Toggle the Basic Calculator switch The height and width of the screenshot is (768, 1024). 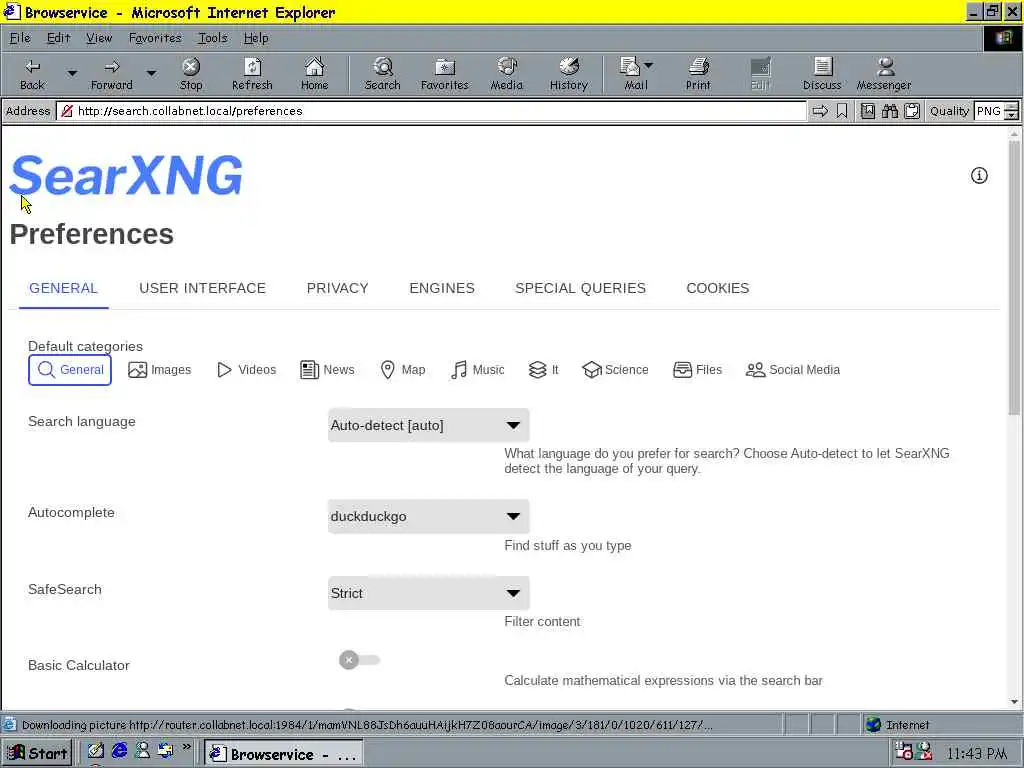[x=359, y=660]
